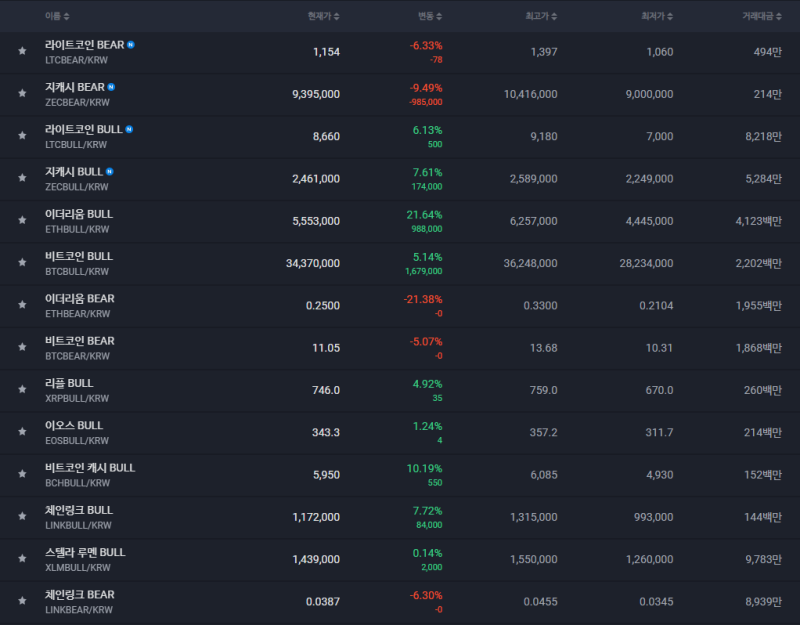Image resolution: width=800 pixels, height=625 pixels.
Task: Select the 이더리움 BEAR name
Action: [x=80, y=299]
